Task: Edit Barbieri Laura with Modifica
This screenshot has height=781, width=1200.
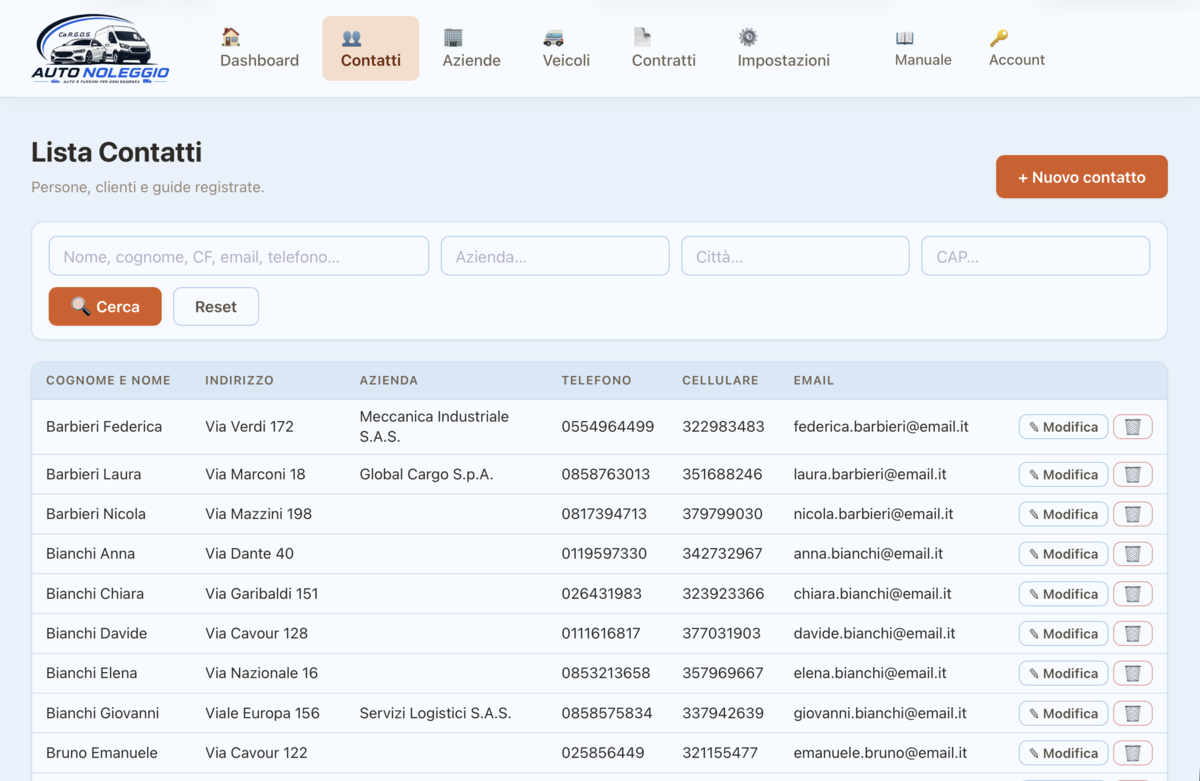Action: [x=1063, y=474]
